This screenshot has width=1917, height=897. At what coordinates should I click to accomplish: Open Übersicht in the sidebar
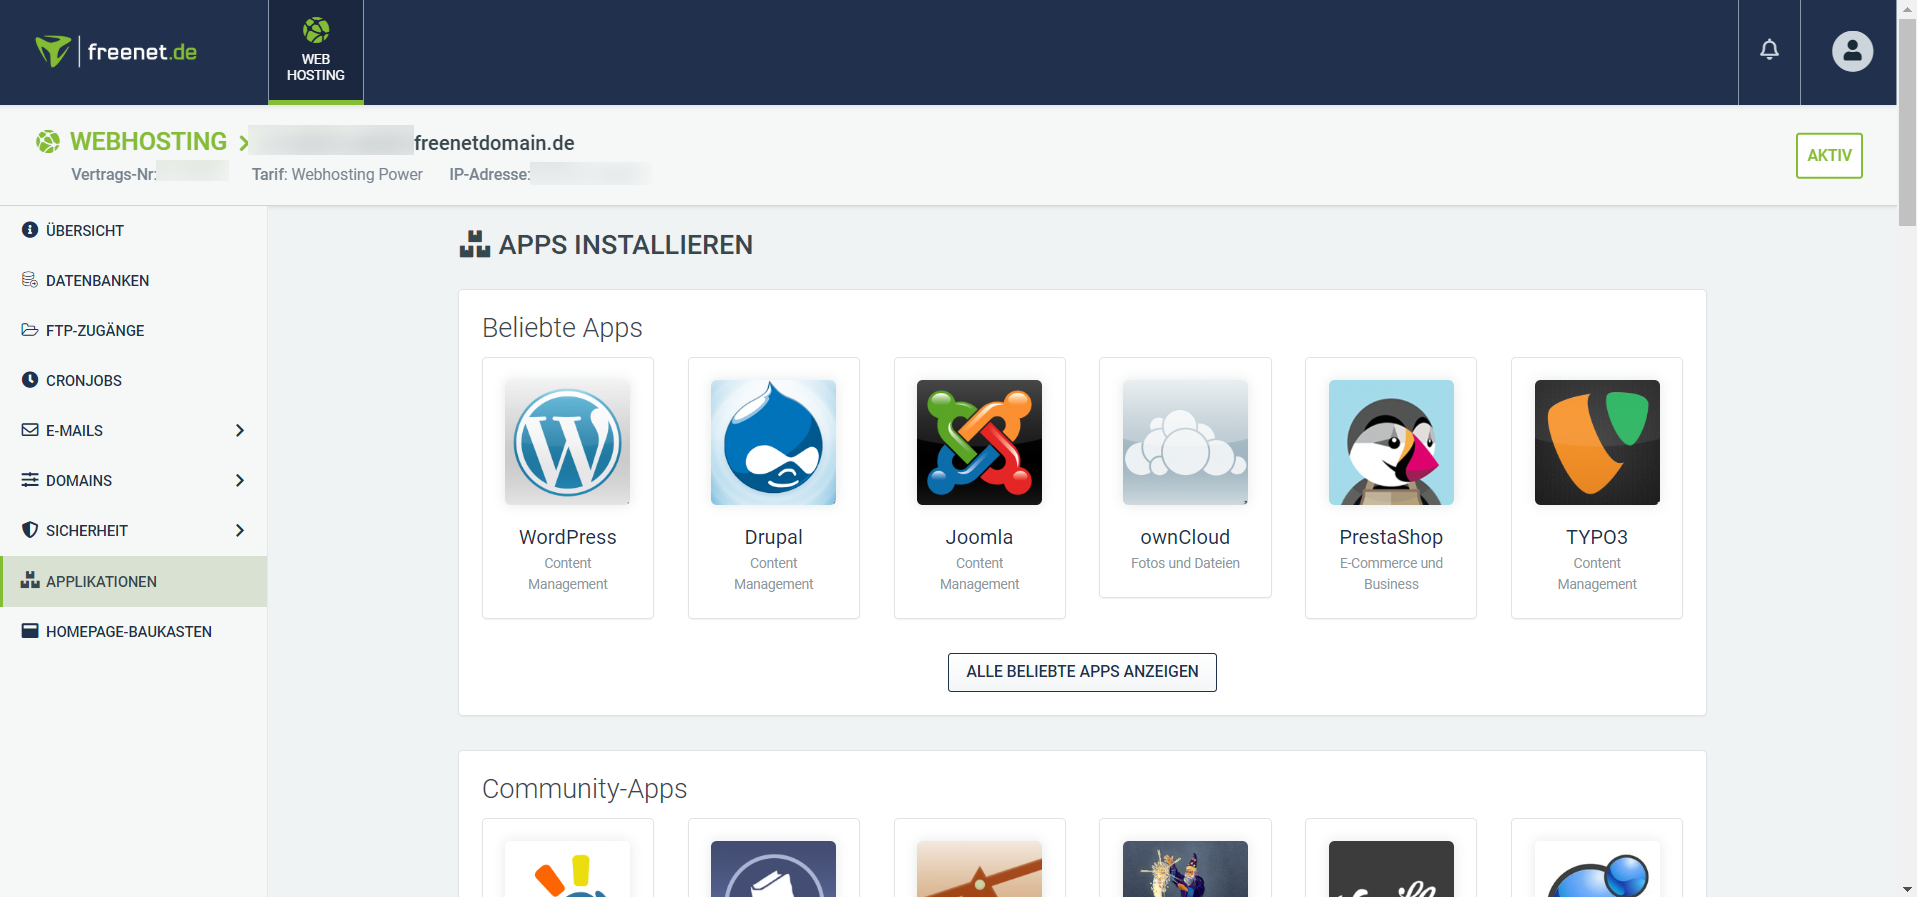pos(133,231)
